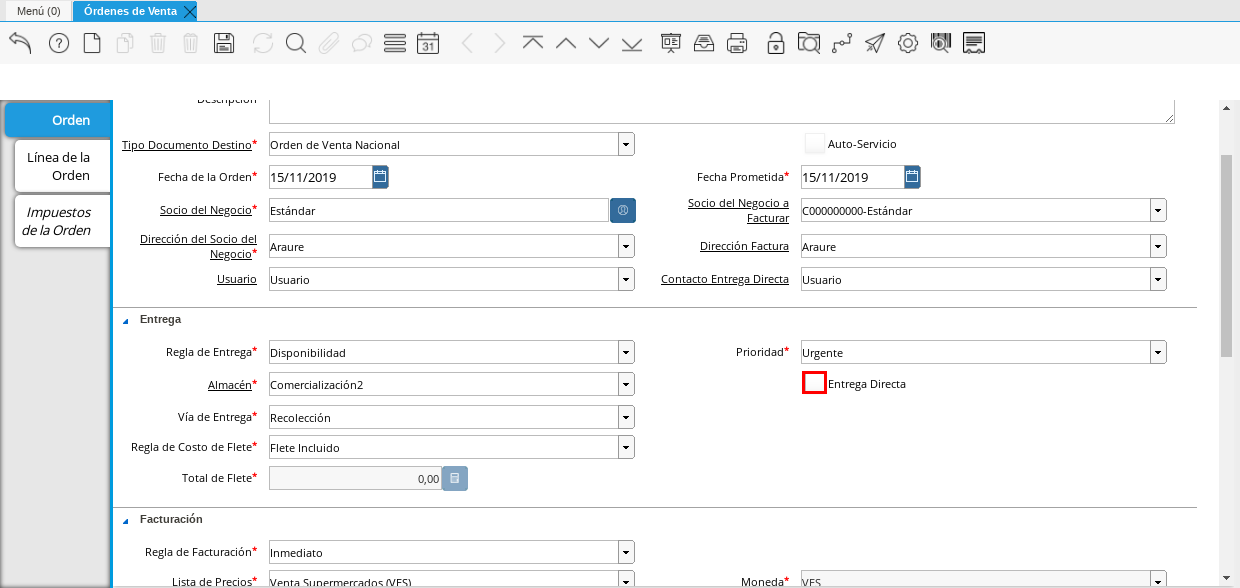Enable the Entrega Directa checkbox

point(814,383)
